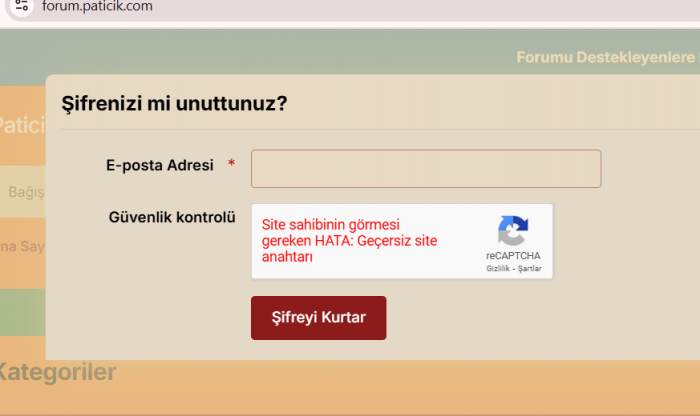This screenshot has width=700, height=416.
Task: Click the Patici forum title at left
Action: (21, 126)
